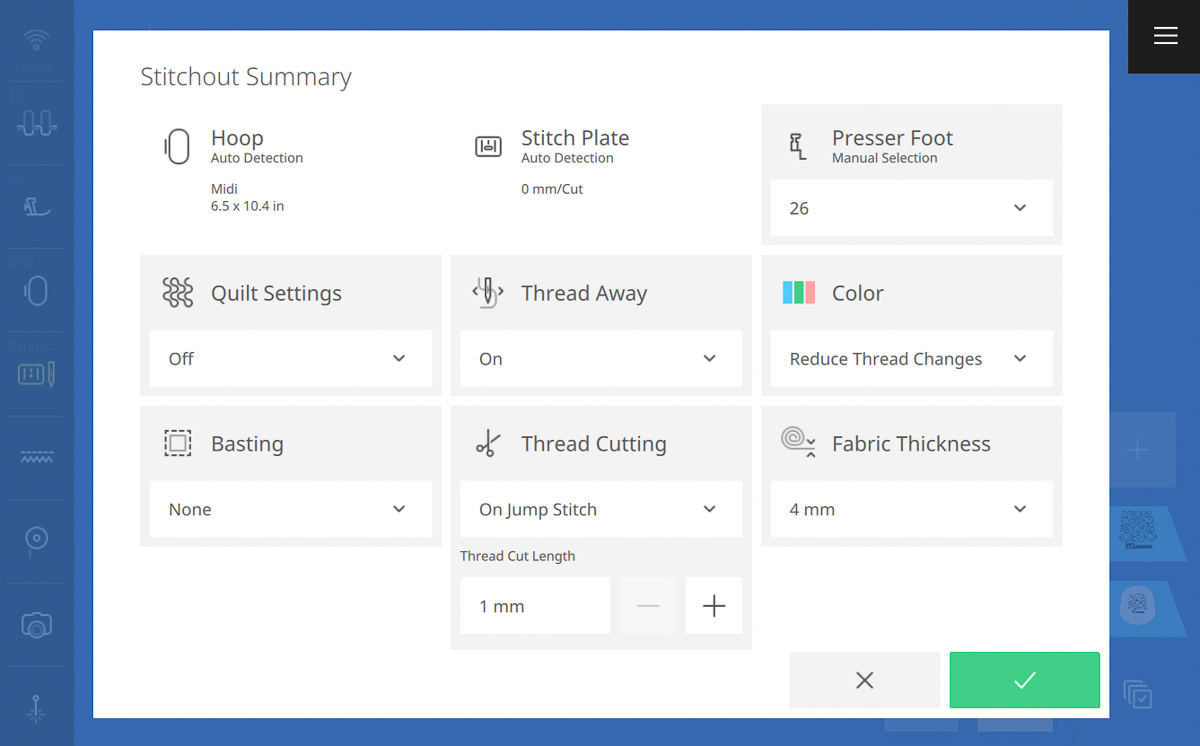The height and width of the screenshot is (746, 1200).
Task: Toggle the Thread Away On dropdown
Action: click(601, 359)
